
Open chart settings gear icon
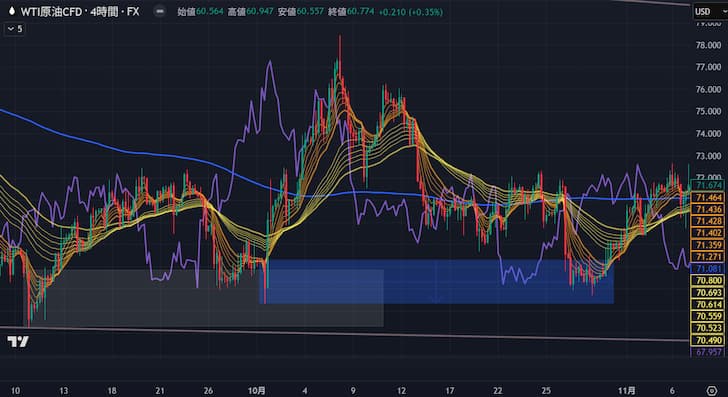(x=712, y=390)
